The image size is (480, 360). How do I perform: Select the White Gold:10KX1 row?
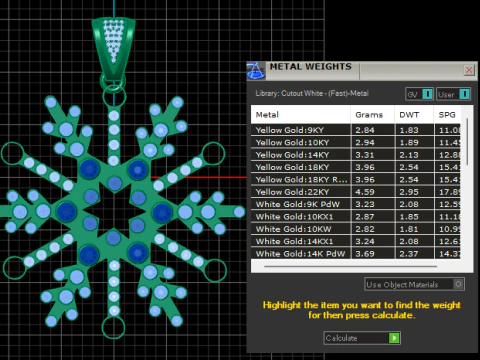(356, 216)
